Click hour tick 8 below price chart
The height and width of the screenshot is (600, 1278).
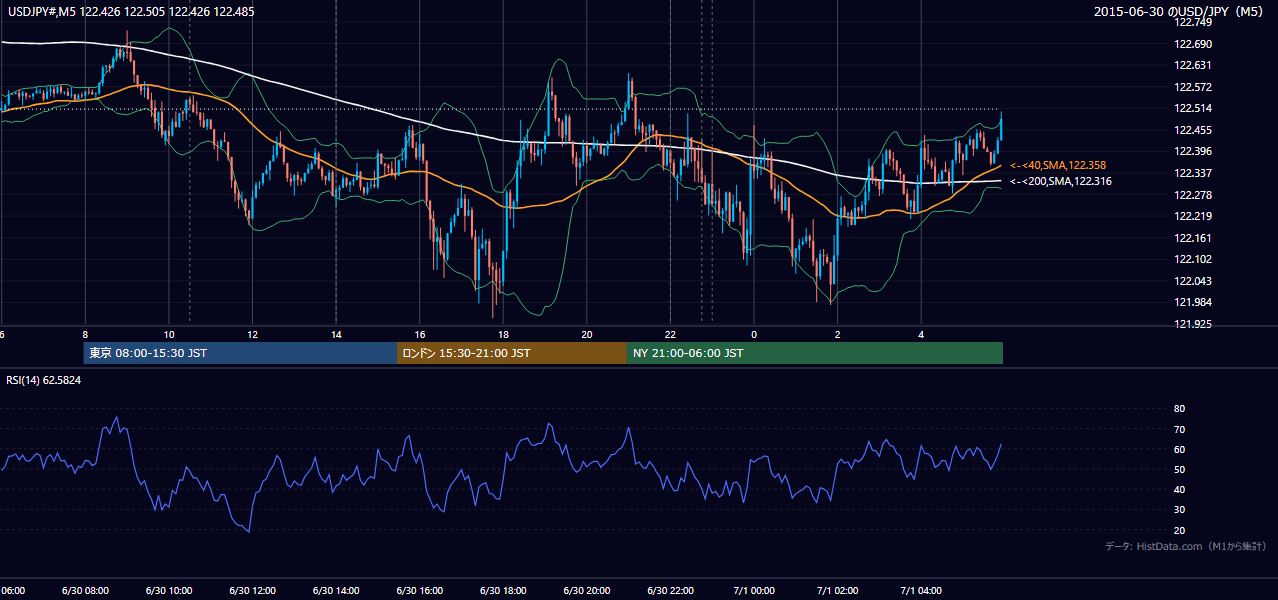point(85,334)
